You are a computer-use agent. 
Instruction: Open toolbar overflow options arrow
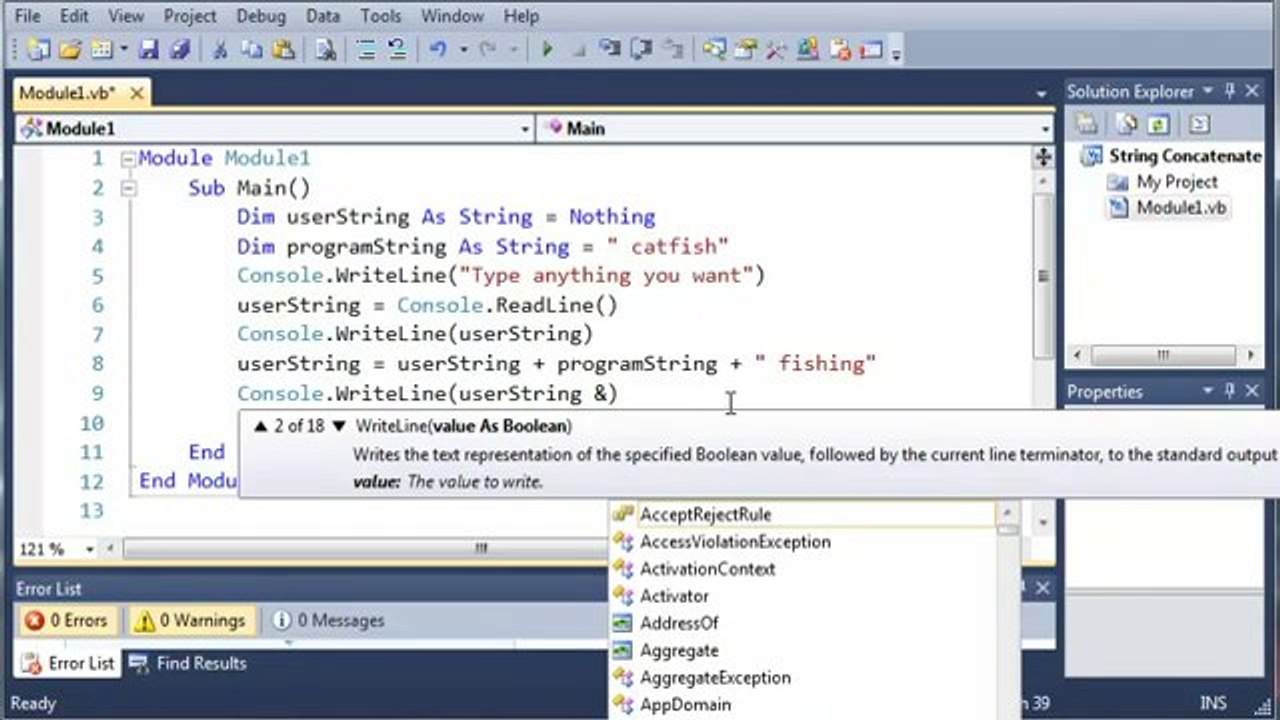click(896, 52)
